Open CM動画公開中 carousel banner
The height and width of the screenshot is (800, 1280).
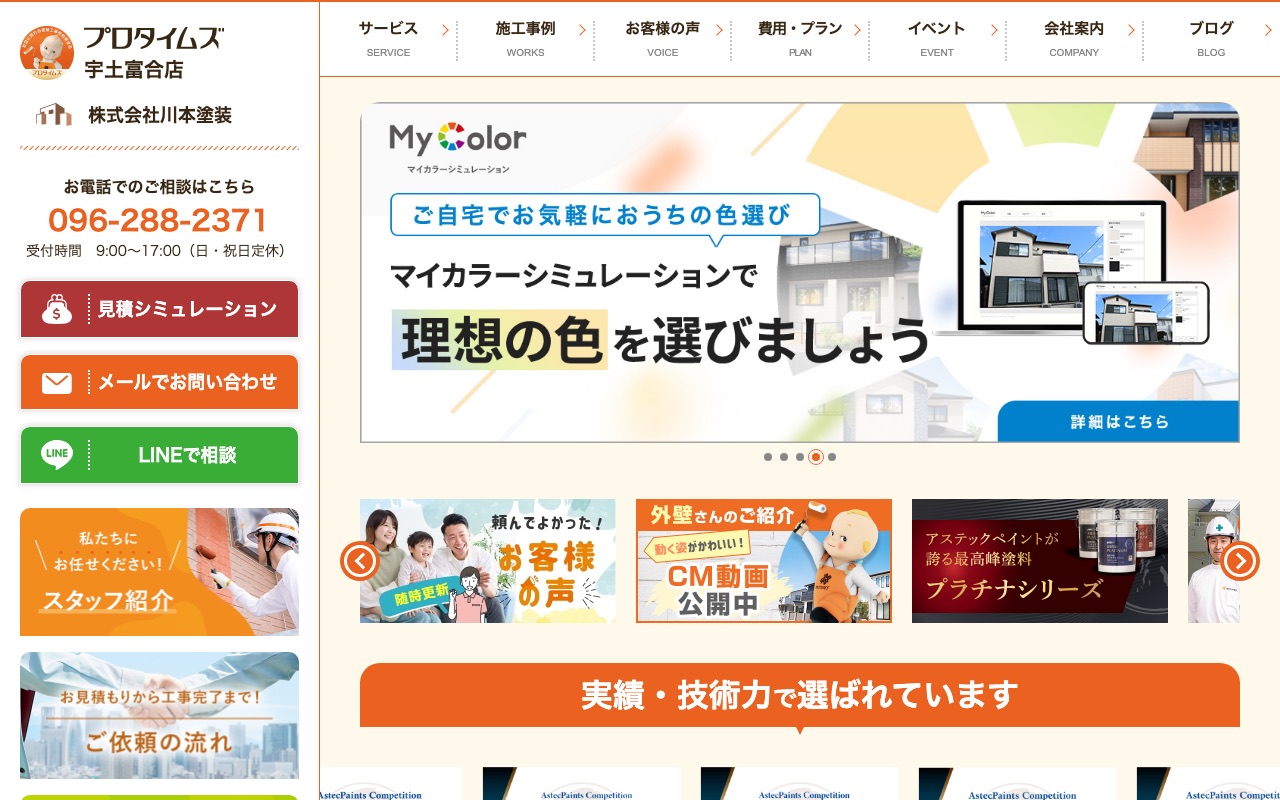[764, 561]
